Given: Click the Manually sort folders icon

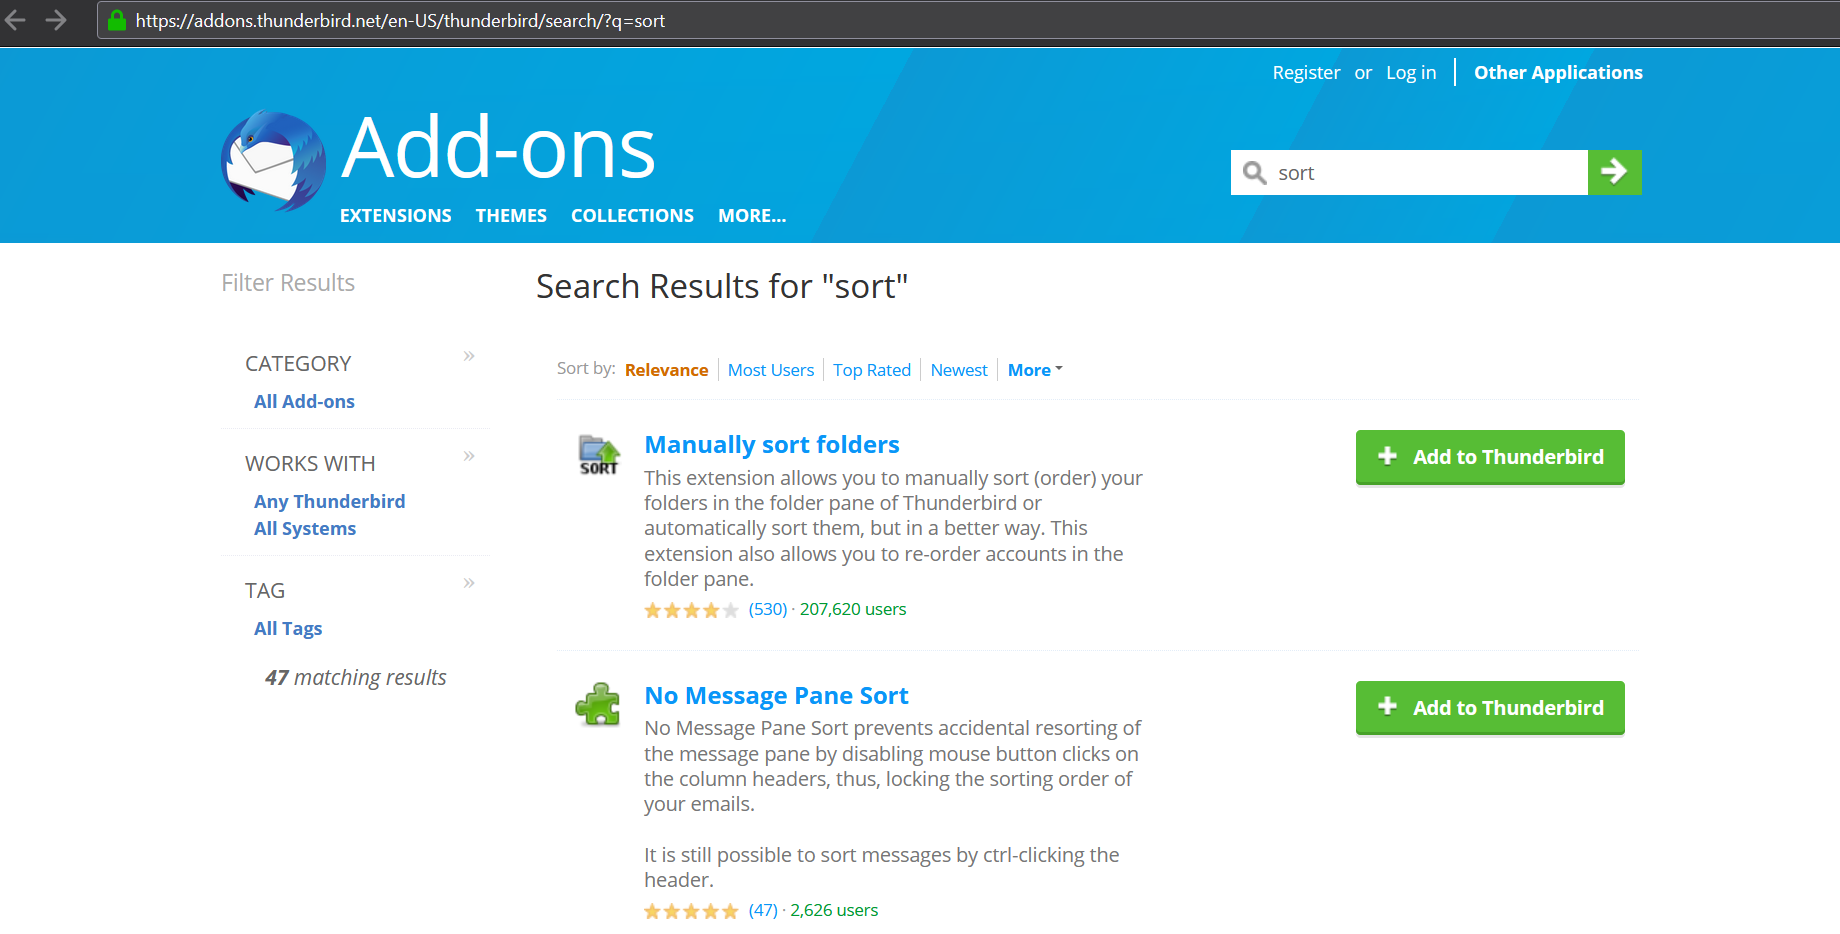Looking at the screenshot, I should [599, 455].
